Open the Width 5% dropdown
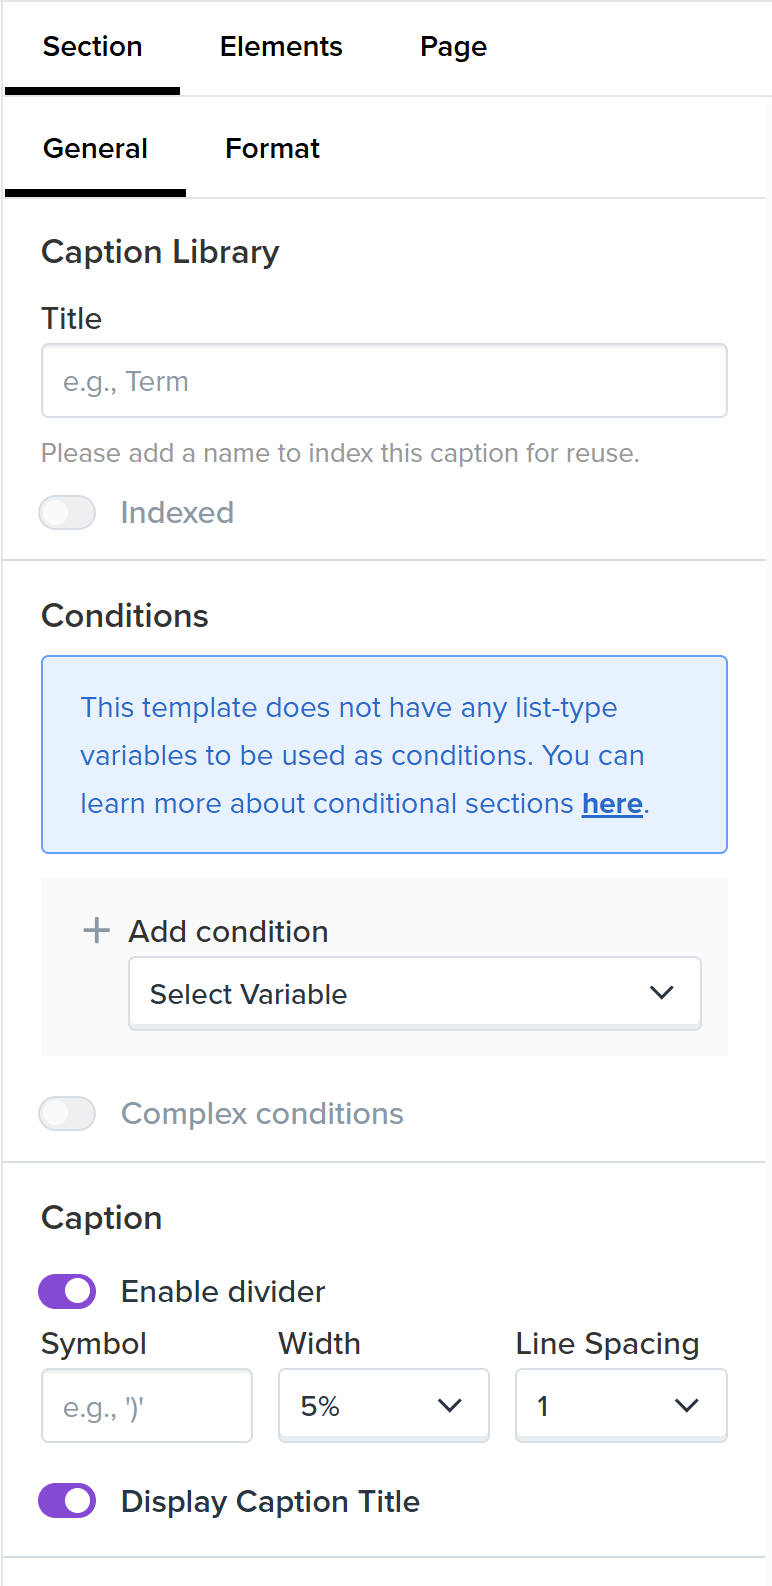The height and width of the screenshot is (1586, 772). (370, 1406)
